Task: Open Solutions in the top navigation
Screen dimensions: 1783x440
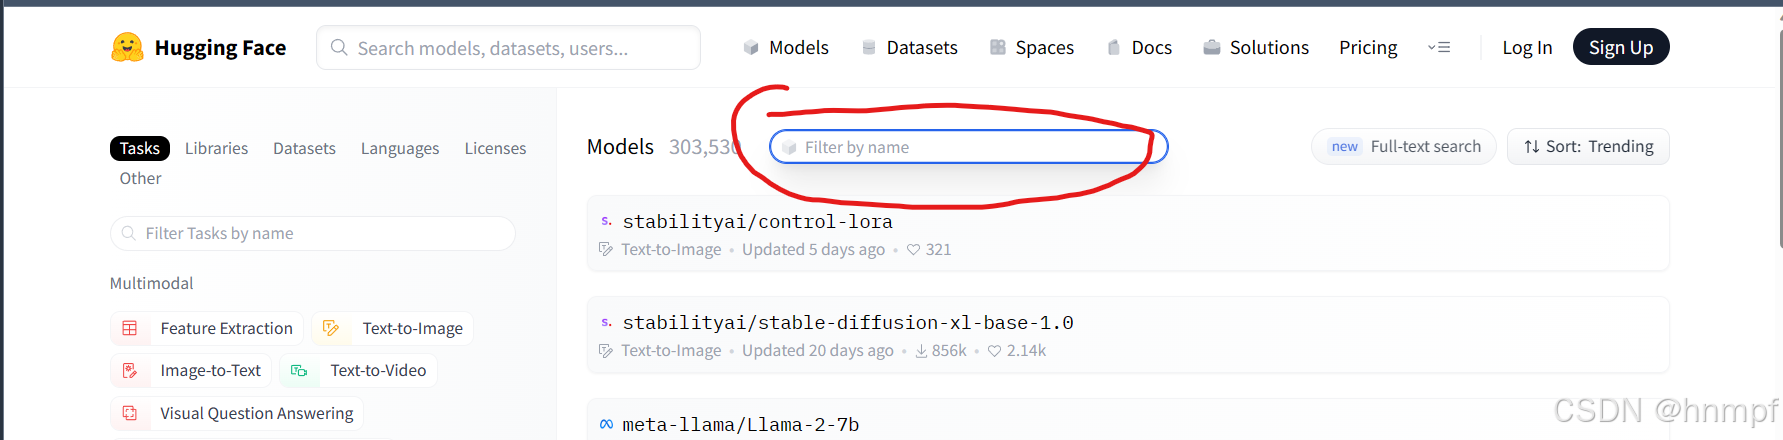Action: coord(1256,47)
